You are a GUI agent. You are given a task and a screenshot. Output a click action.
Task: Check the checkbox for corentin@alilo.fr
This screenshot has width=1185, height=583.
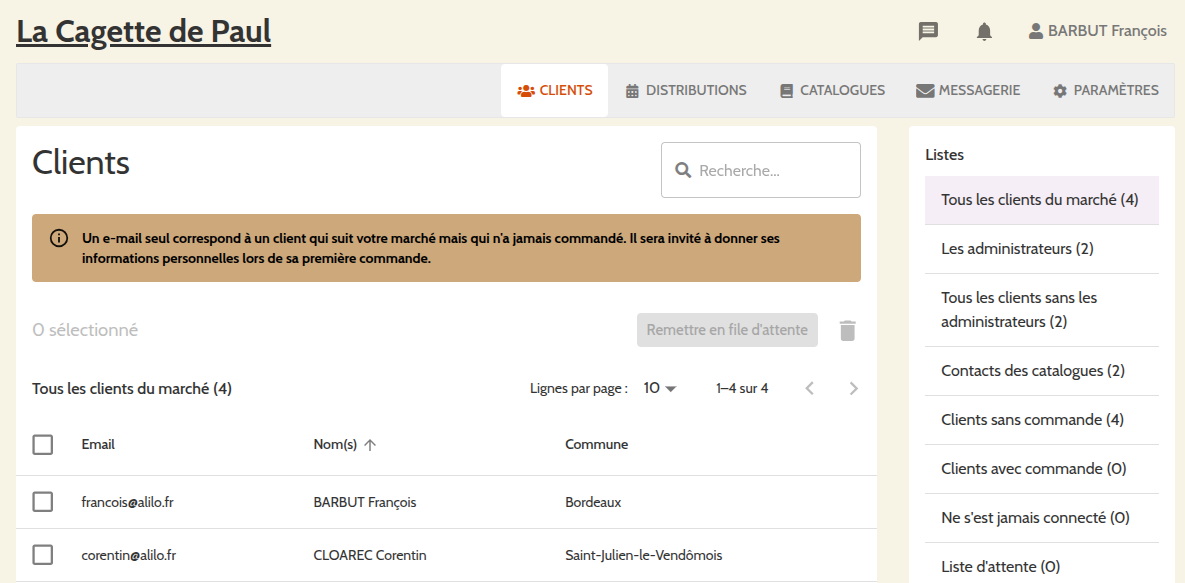[42, 555]
